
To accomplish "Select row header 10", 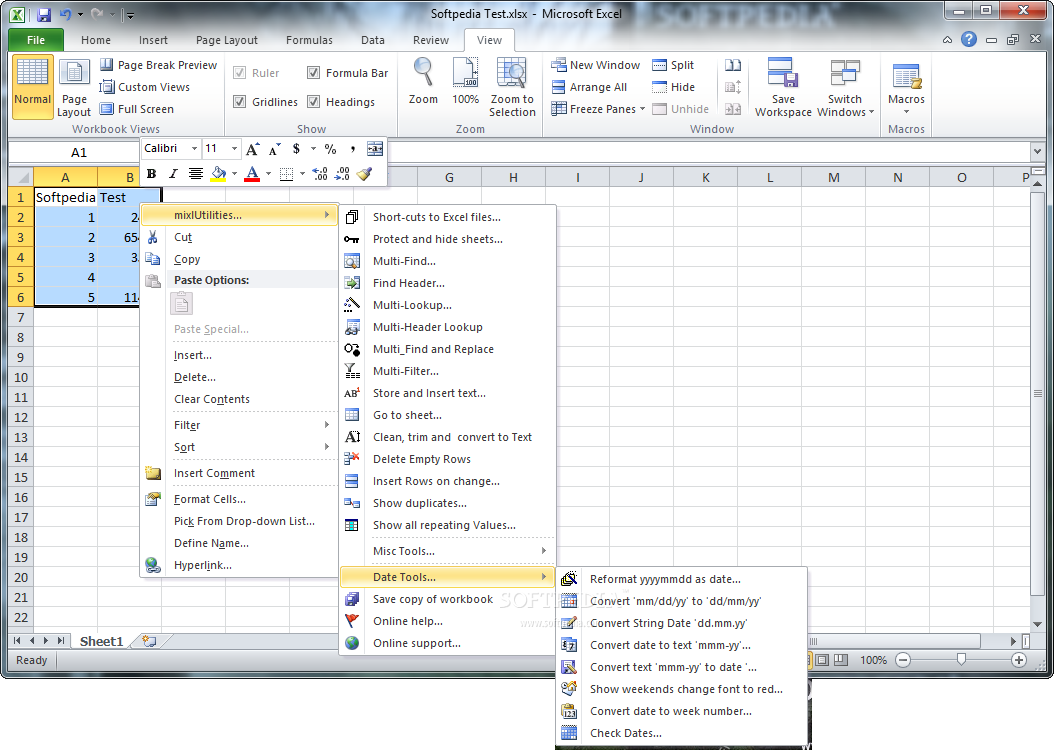I will (x=21, y=378).
